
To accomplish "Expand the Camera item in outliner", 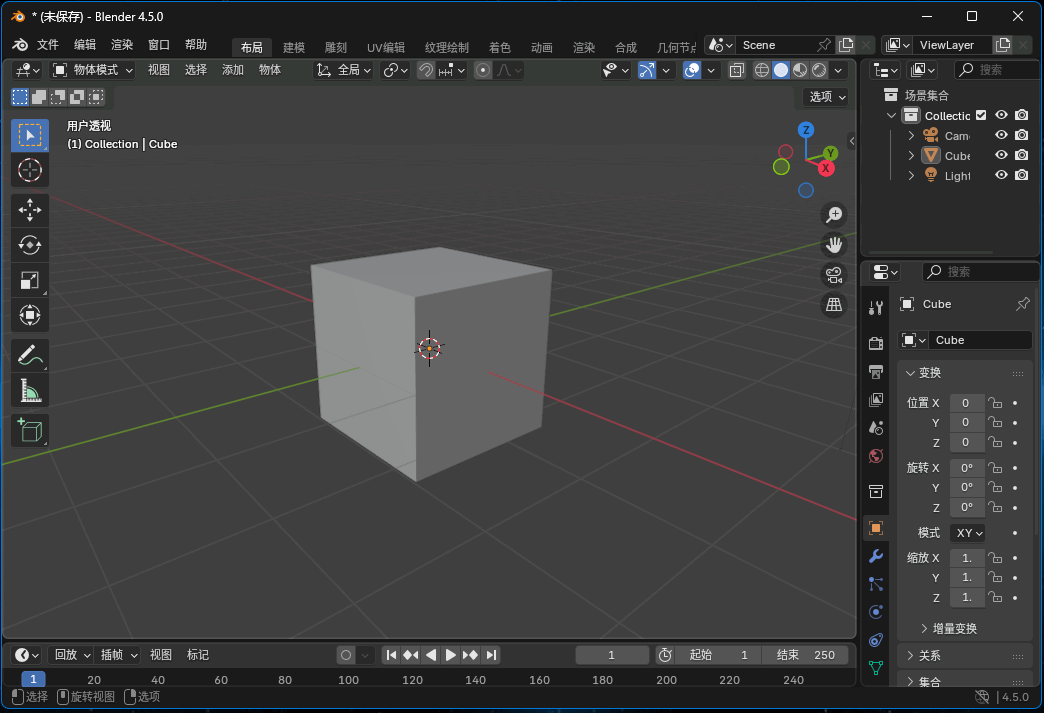I will (x=911, y=135).
